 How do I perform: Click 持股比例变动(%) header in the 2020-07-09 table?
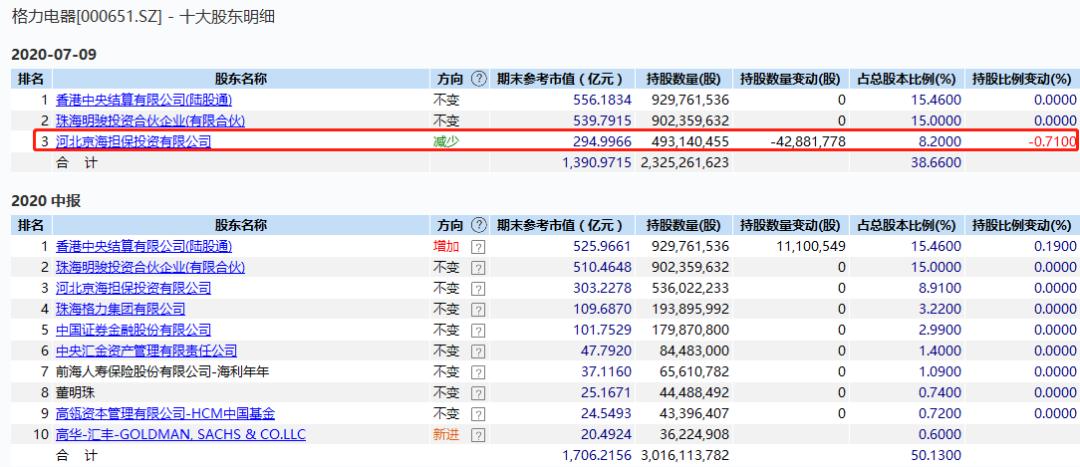pyautogui.click(x=1021, y=79)
